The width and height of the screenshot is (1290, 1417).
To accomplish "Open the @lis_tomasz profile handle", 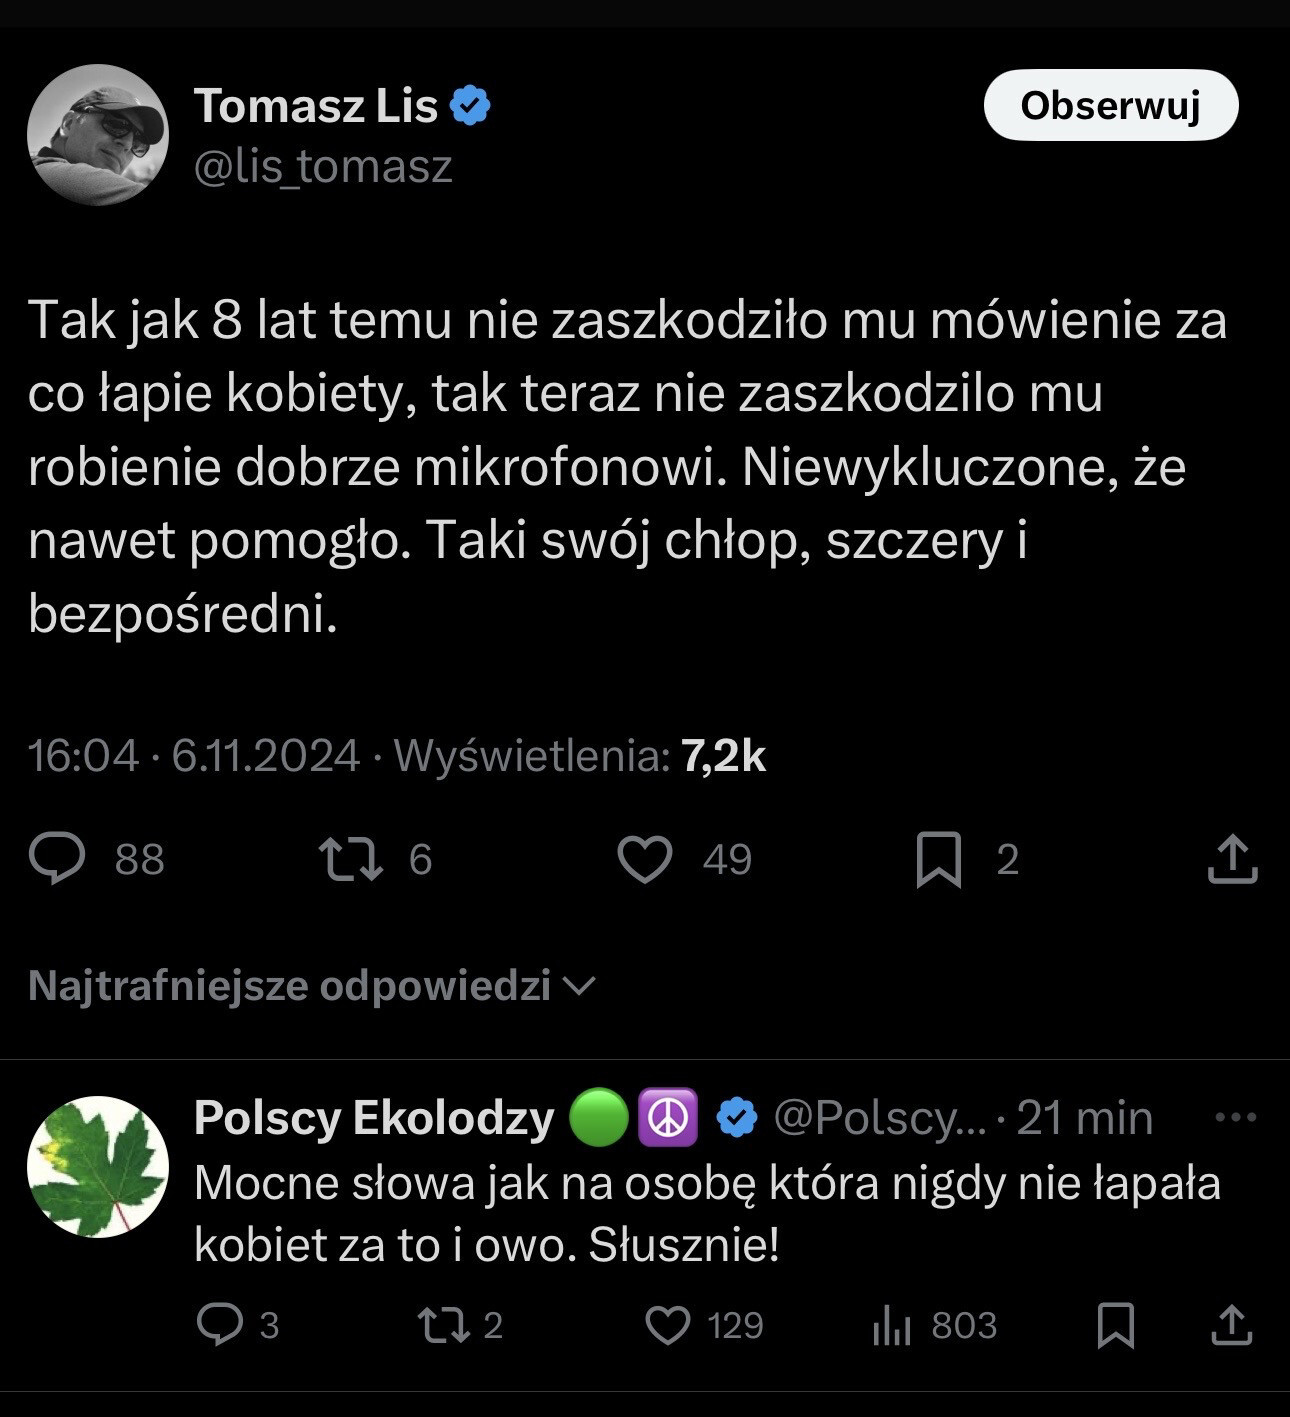I will click(323, 166).
